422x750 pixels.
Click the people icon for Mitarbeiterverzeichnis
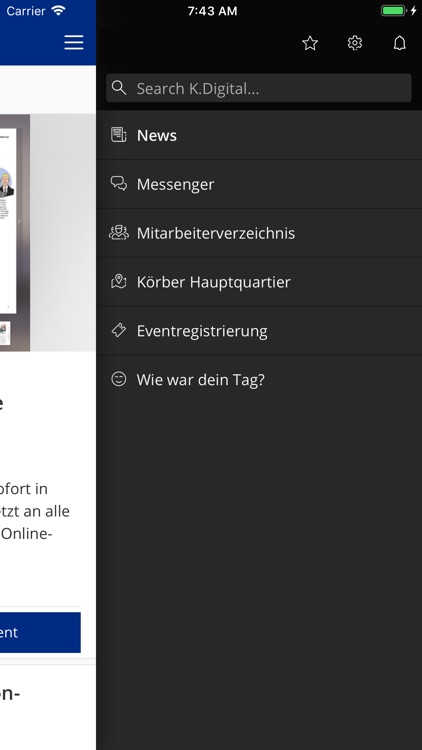point(119,233)
